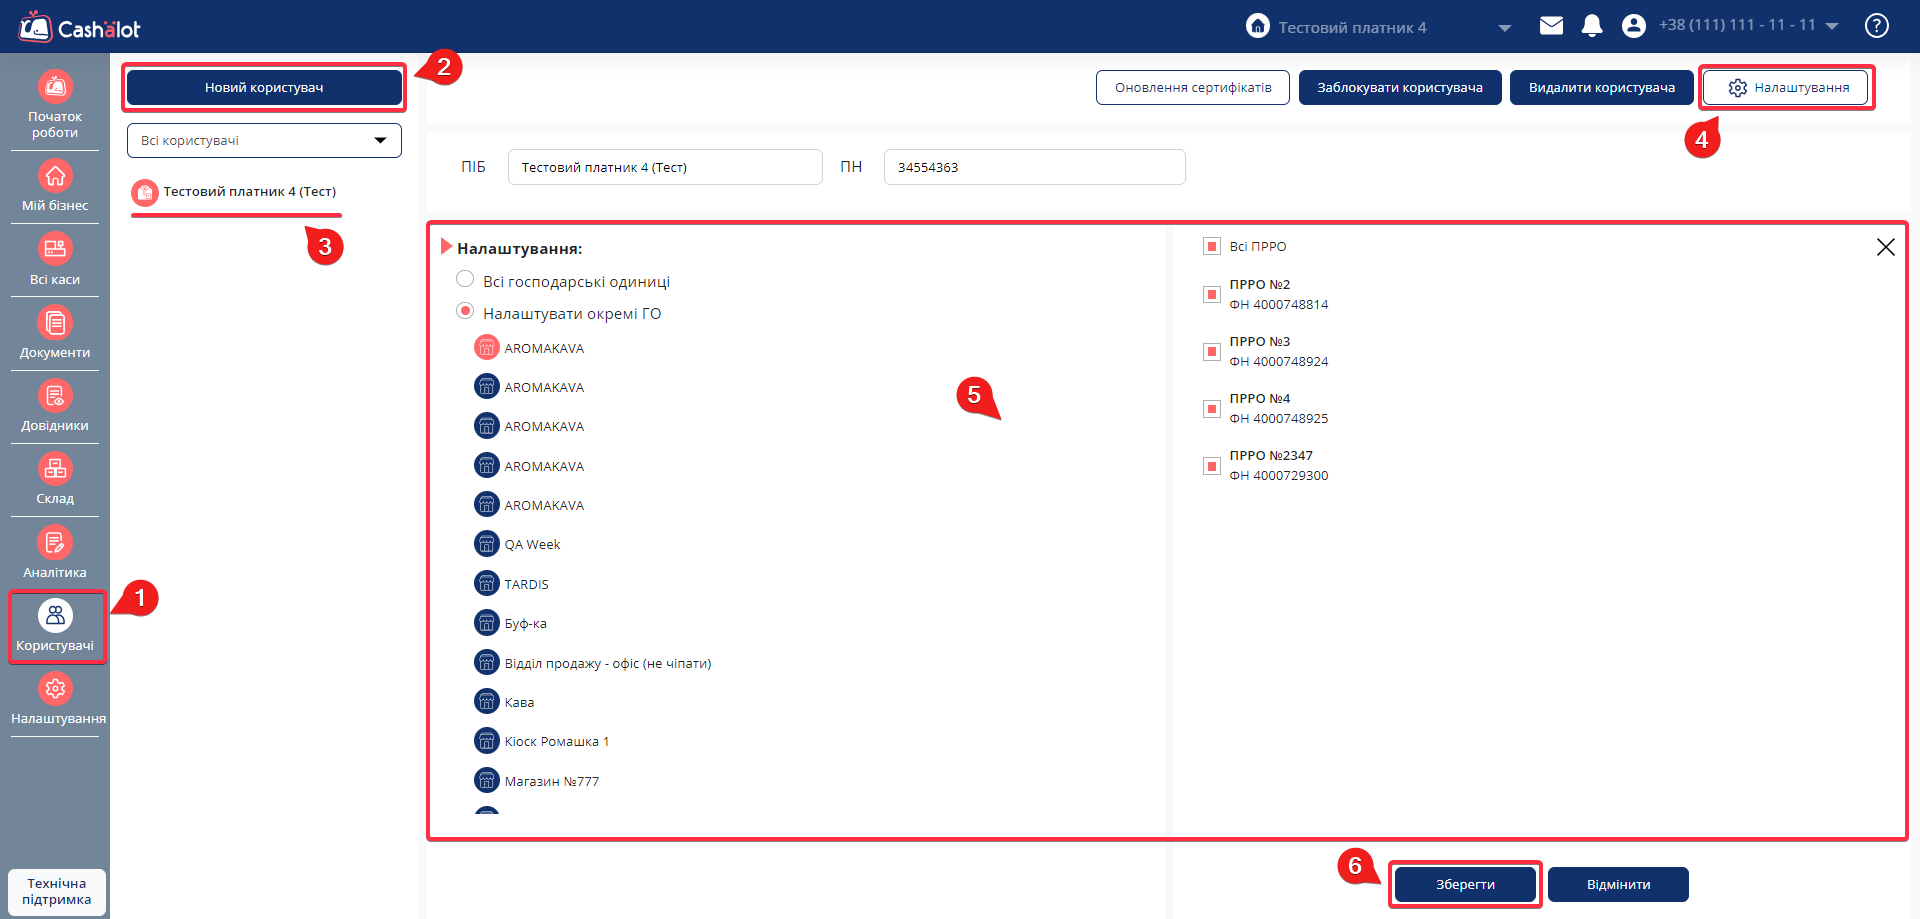Uncheck ПРРО №2347 checkbox

pos(1212,466)
